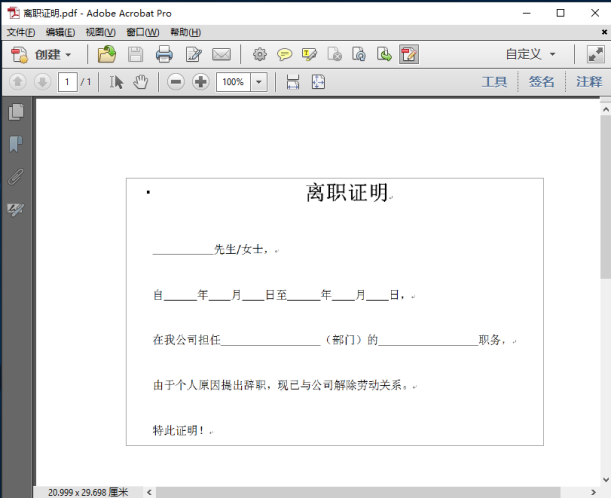Screen dimensions: 611x498
Task: Show the Signatures panel icon
Action: point(16,209)
